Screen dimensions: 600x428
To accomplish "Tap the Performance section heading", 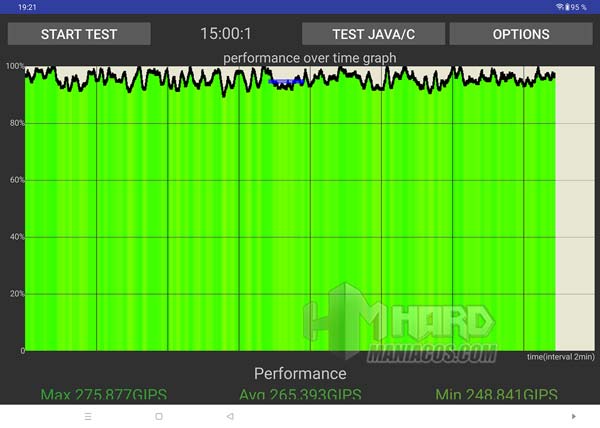I will tap(300, 374).
